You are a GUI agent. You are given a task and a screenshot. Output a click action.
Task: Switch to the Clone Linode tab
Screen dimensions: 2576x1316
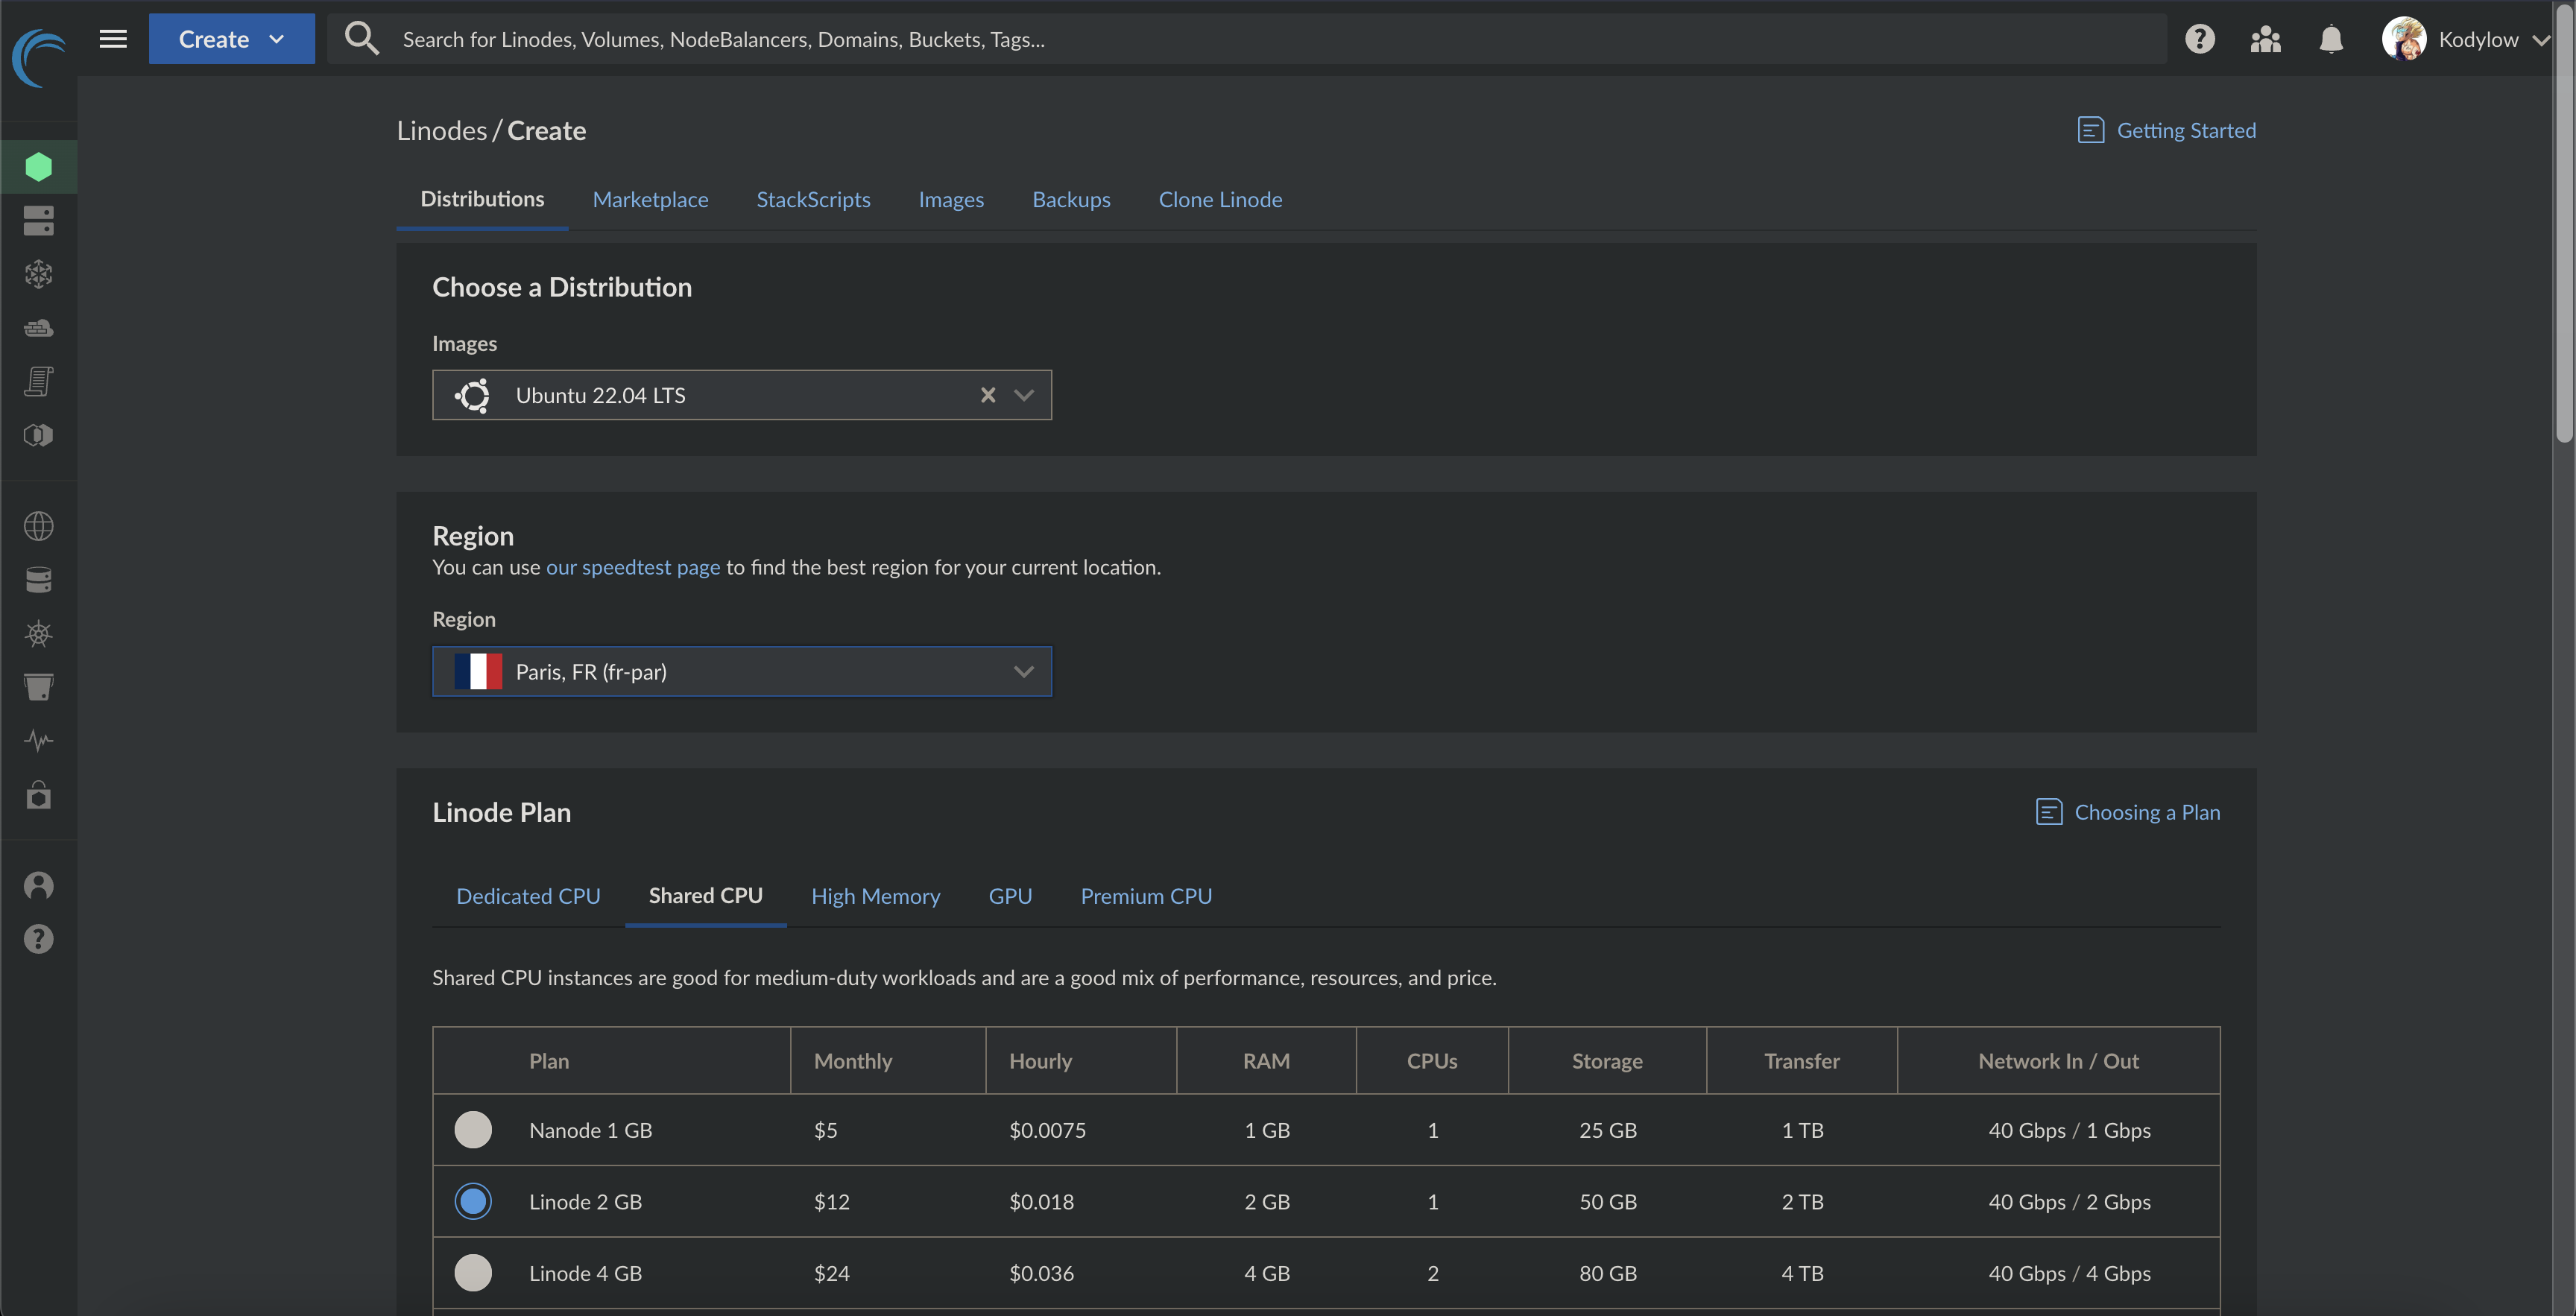1220,199
